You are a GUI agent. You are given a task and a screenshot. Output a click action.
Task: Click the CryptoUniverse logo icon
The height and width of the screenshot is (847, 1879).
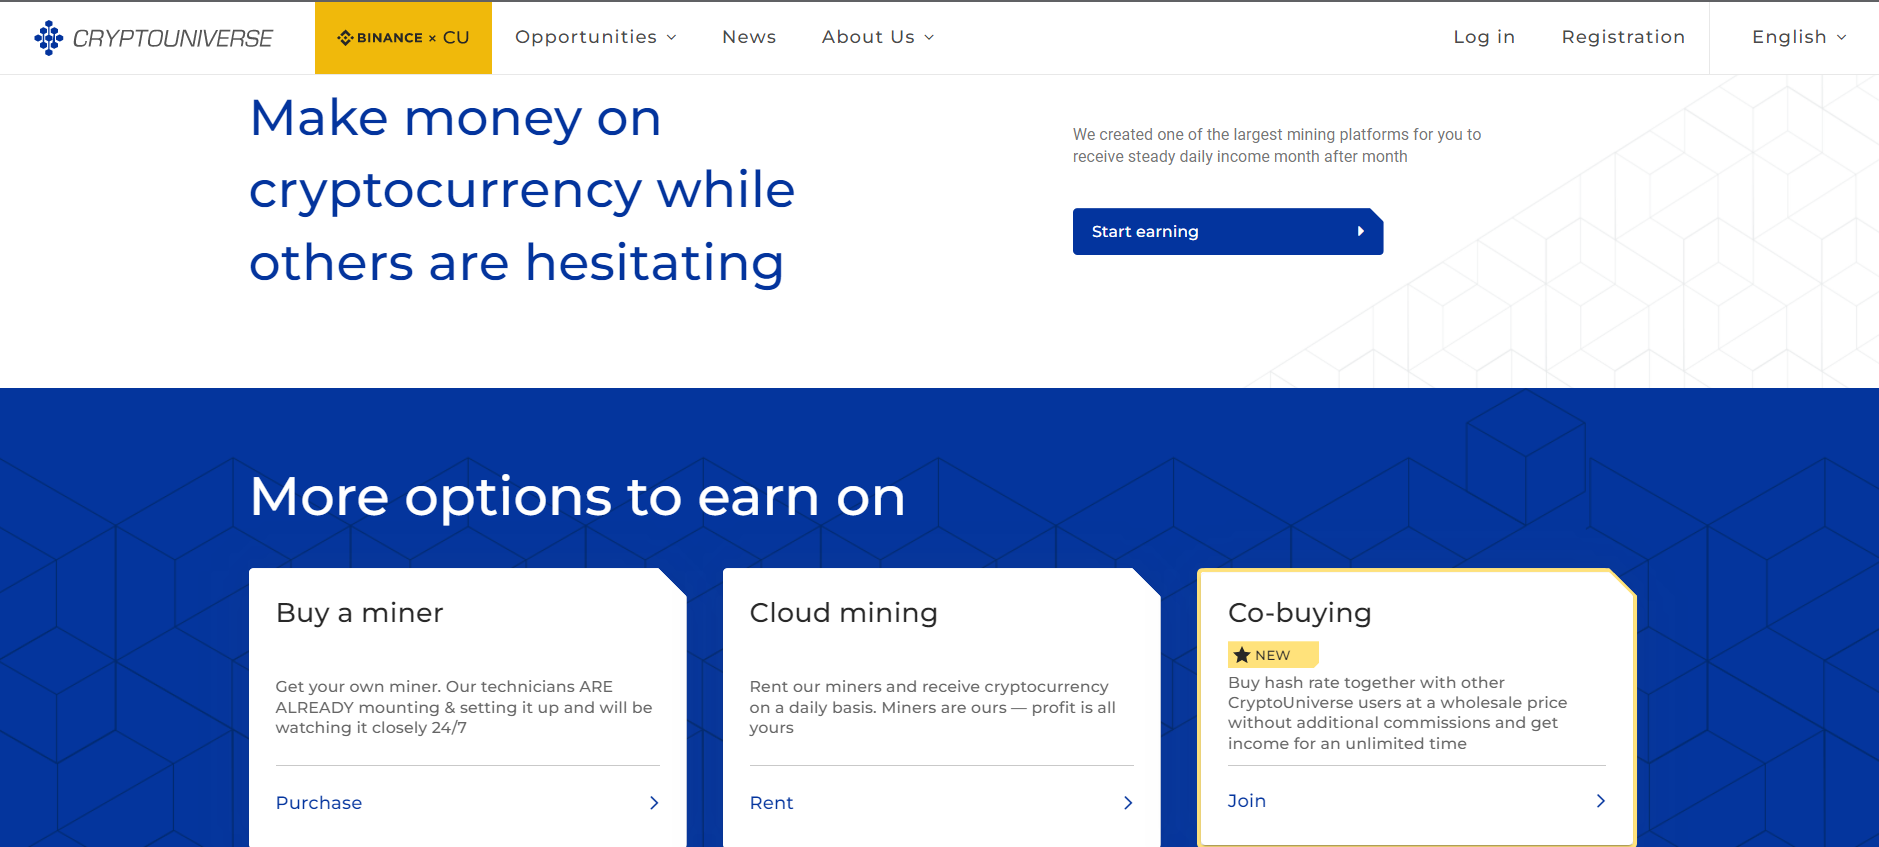coord(48,38)
